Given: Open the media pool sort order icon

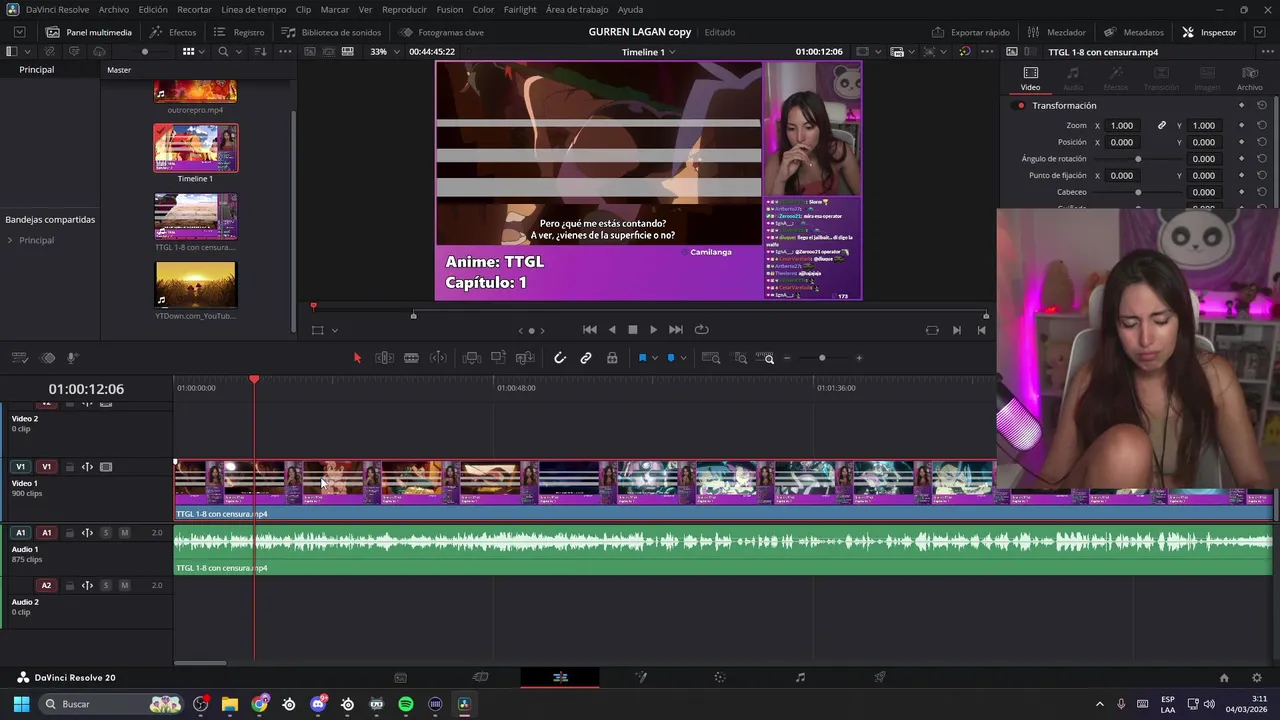Looking at the screenshot, I should [260, 52].
